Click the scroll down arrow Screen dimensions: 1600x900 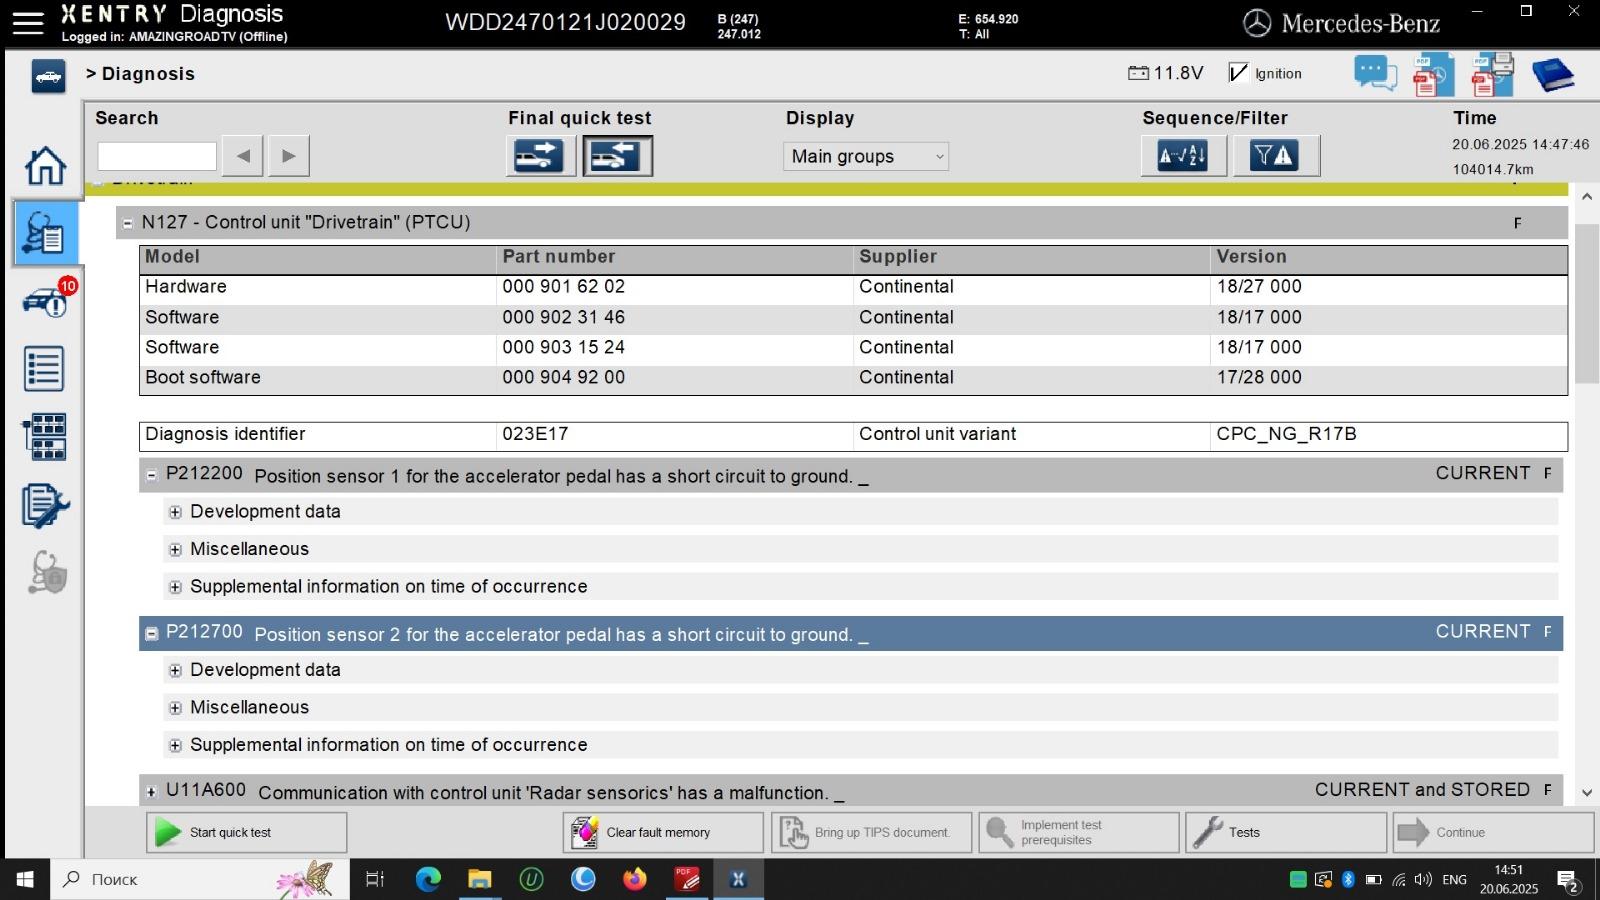pos(1587,793)
